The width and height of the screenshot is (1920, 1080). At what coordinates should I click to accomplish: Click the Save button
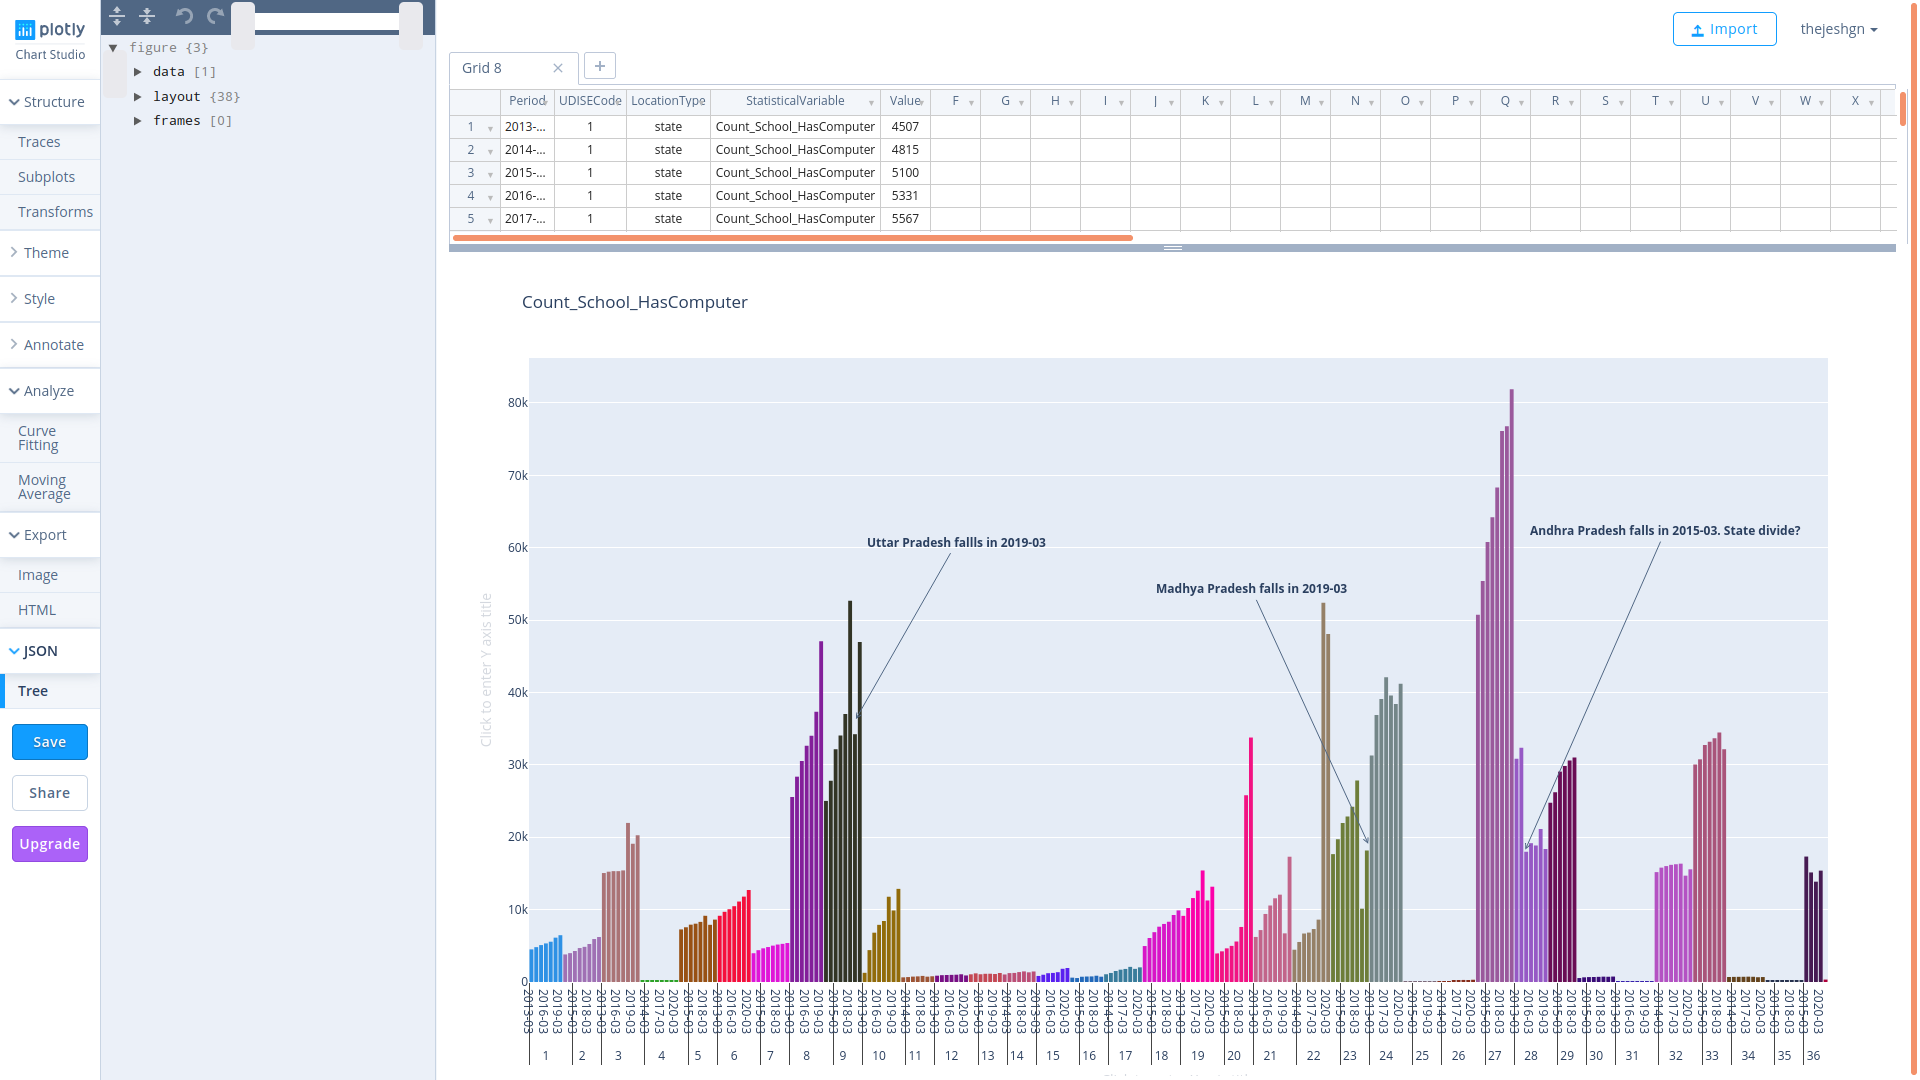tap(49, 741)
